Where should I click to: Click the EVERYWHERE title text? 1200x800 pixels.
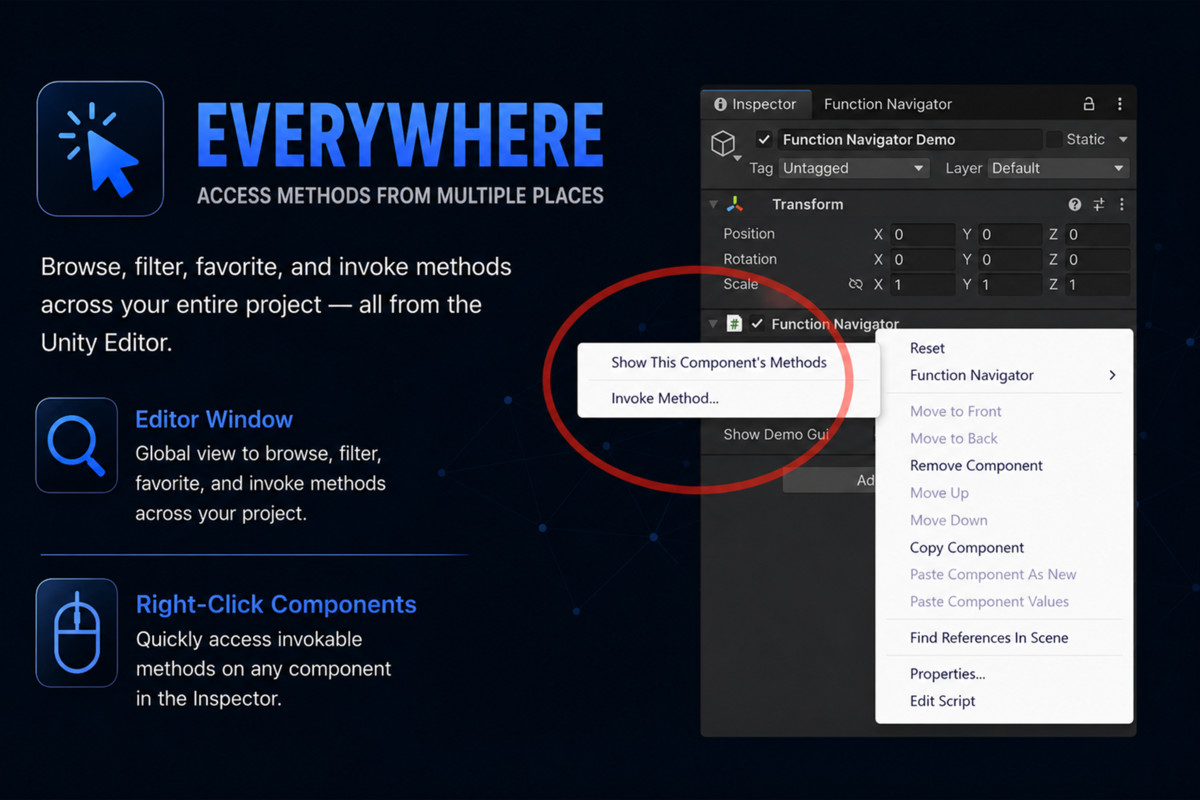click(x=400, y=135)
